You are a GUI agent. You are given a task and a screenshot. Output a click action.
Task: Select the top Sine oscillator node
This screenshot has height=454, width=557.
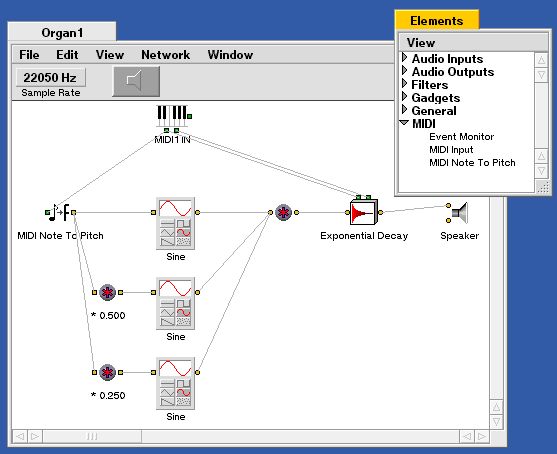[x=175, y=224]
